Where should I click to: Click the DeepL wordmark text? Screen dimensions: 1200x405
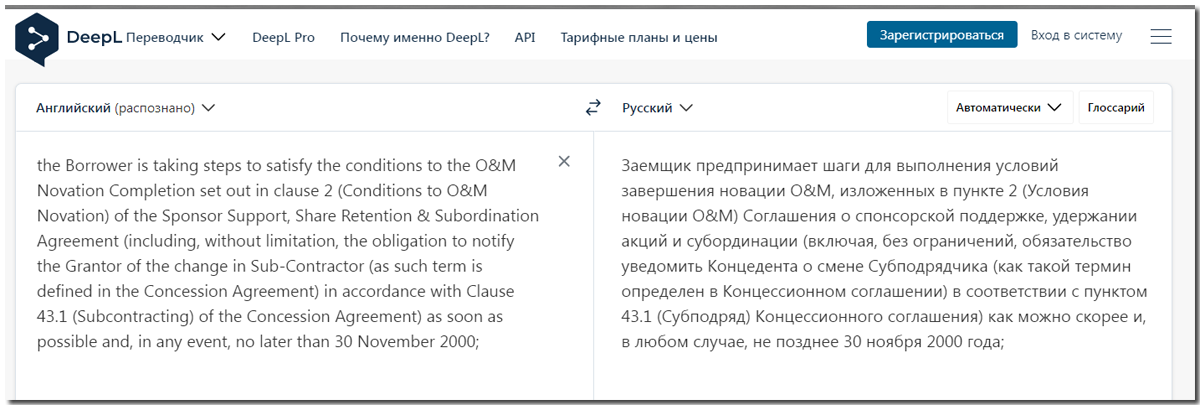tap(94, 37)
